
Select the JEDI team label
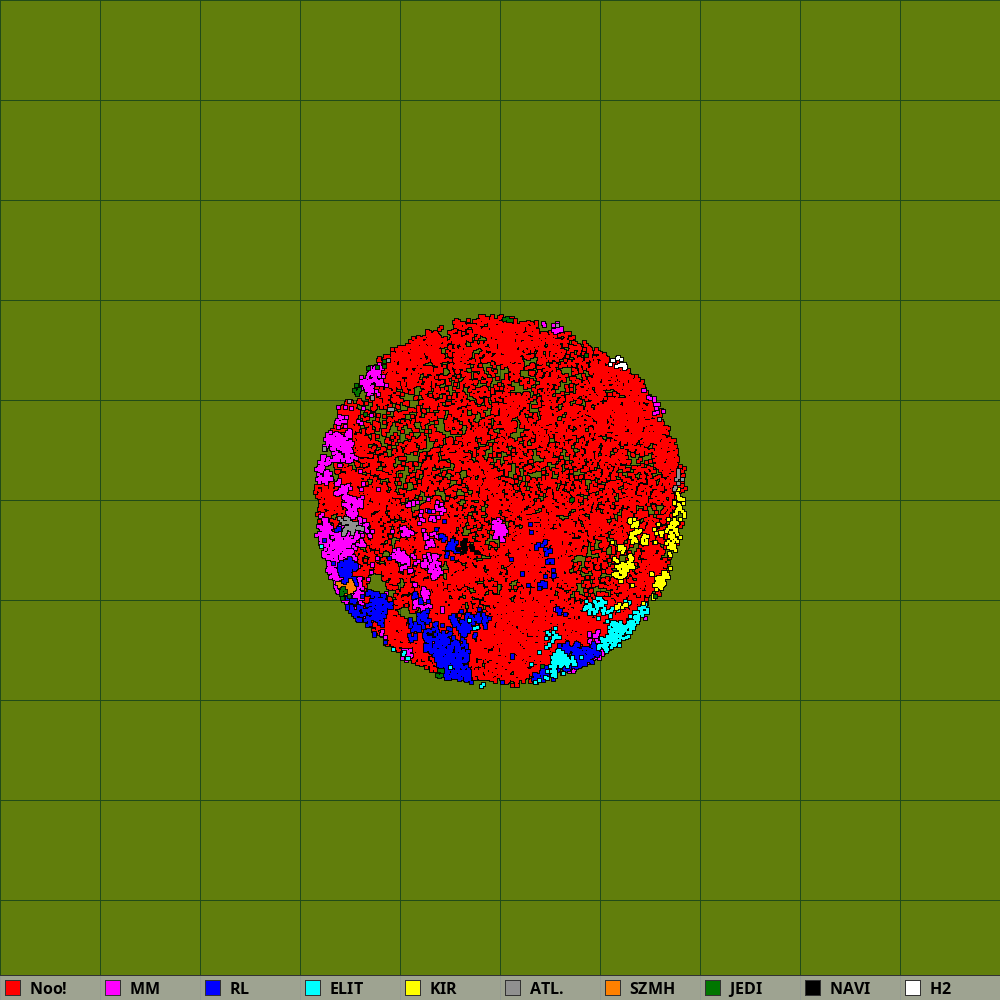click(x=746, y=988)
